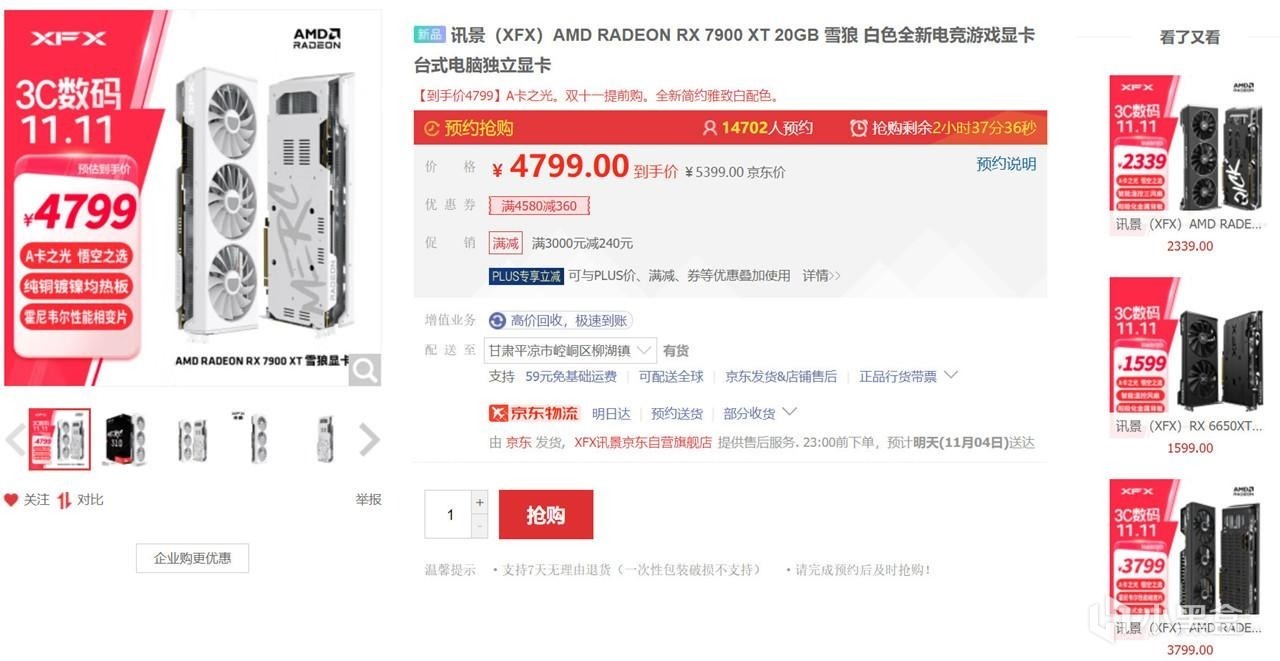The height and width of the screenshot is (661, 1280).
Task: Decrease quantity with the minus stepper
Action: pos(480,526)
